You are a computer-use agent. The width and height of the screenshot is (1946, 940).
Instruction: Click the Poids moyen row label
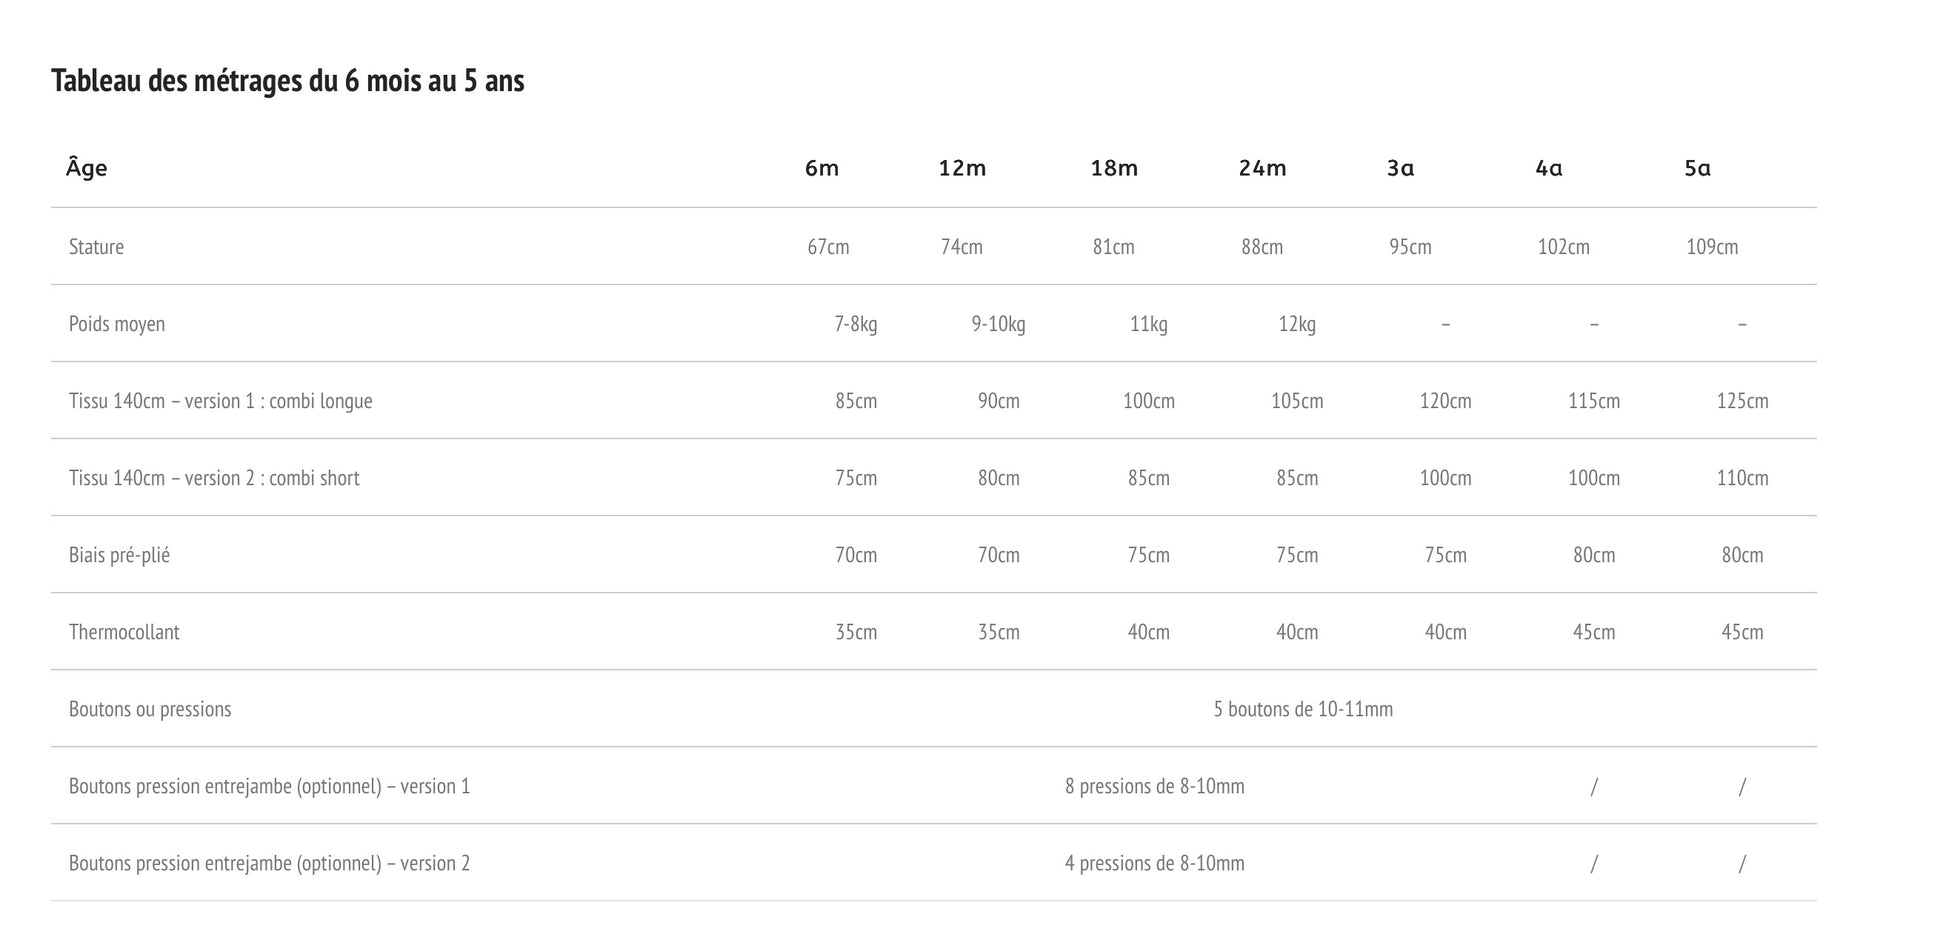(117, 324)
